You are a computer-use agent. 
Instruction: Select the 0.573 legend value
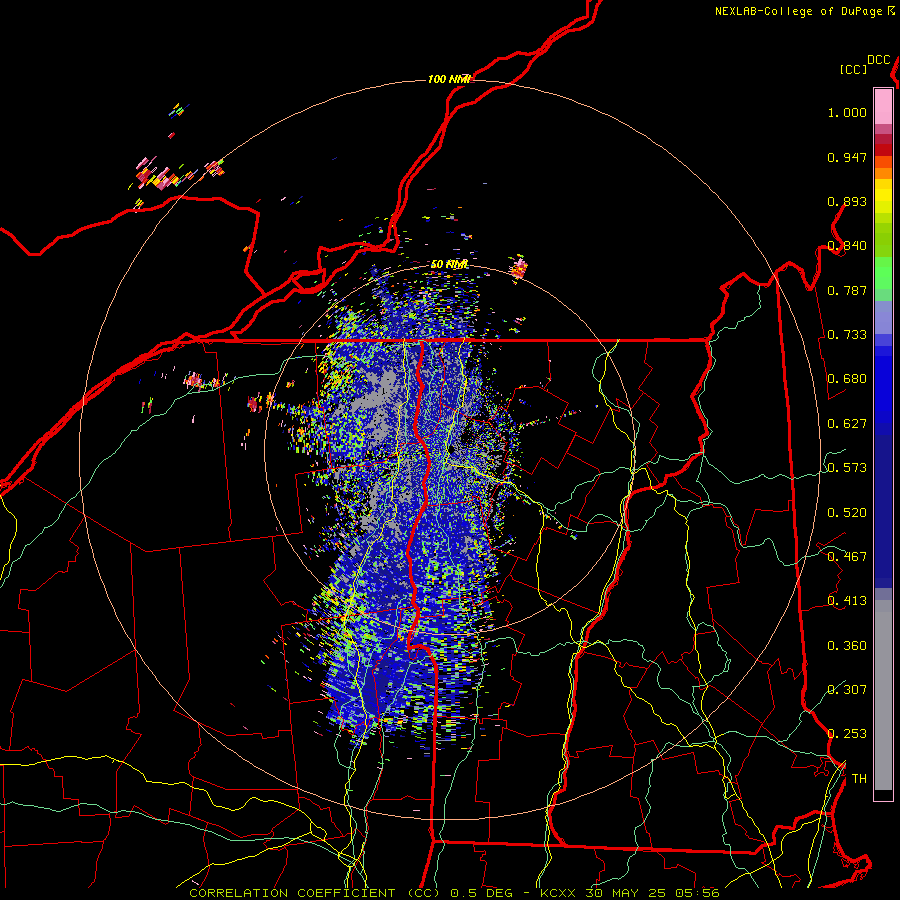pyautogui.click(x=847, y=468)
